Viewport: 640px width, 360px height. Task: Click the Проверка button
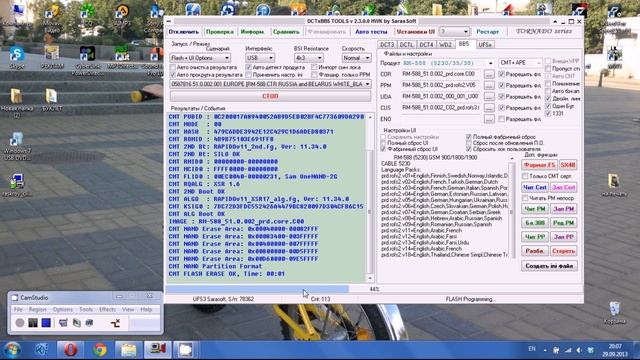220,31
